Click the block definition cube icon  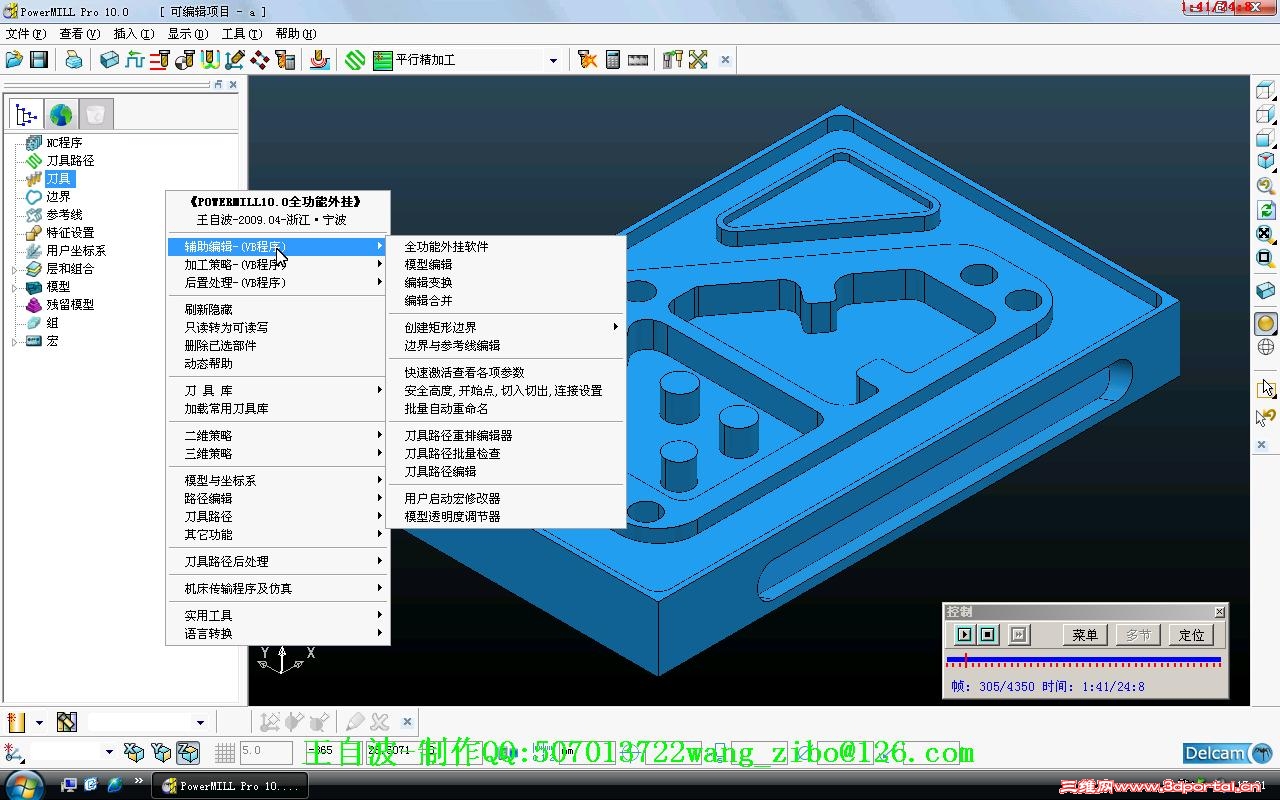[x=110, y=60]
